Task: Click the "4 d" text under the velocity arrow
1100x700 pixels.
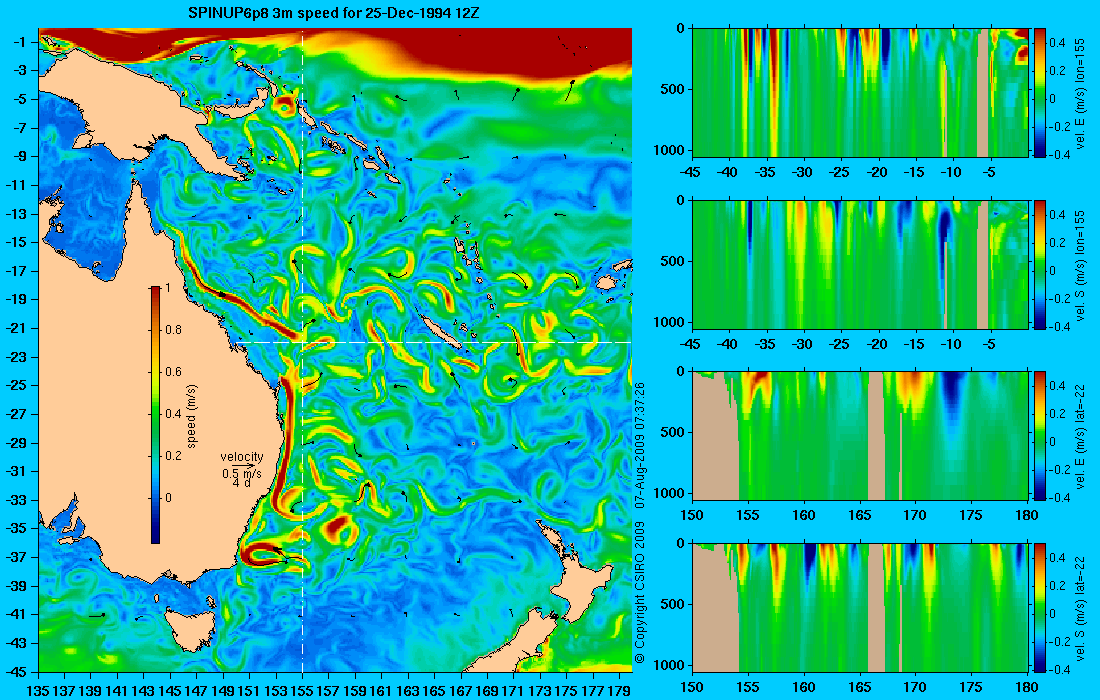Action: (241, 483)
